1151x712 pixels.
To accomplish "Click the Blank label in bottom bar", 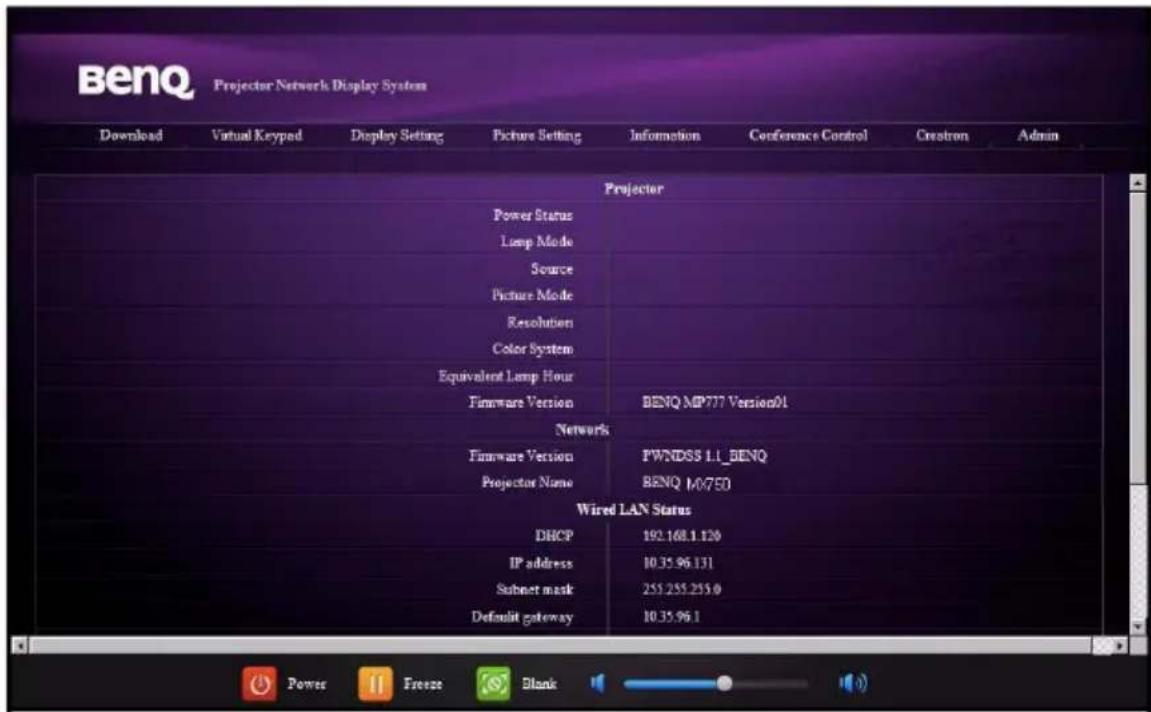I will click(539, 684).
